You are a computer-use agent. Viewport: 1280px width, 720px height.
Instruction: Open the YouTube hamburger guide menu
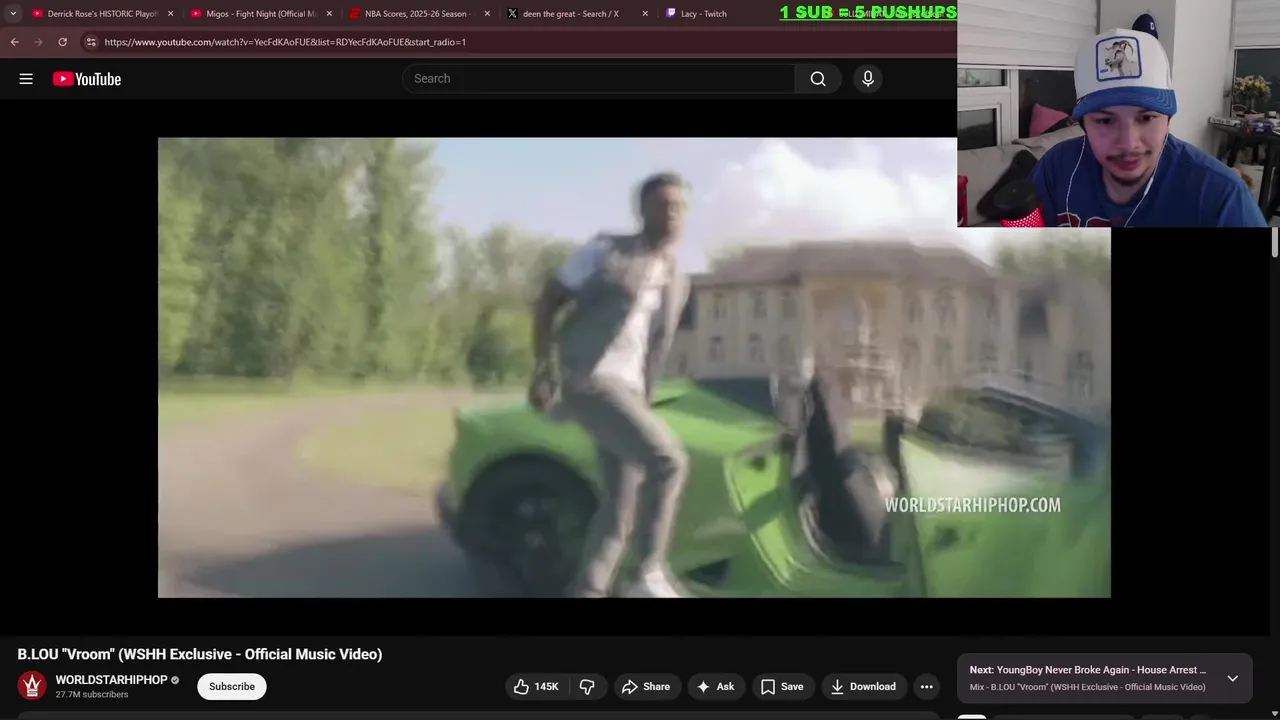coord(26,79)
